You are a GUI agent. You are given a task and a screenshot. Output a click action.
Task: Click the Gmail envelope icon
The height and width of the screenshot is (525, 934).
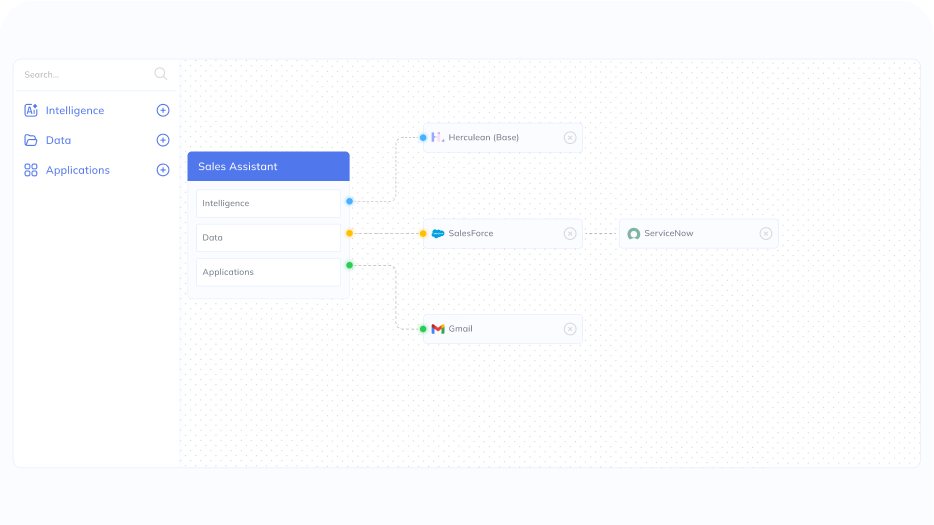[x=438, y=329]
